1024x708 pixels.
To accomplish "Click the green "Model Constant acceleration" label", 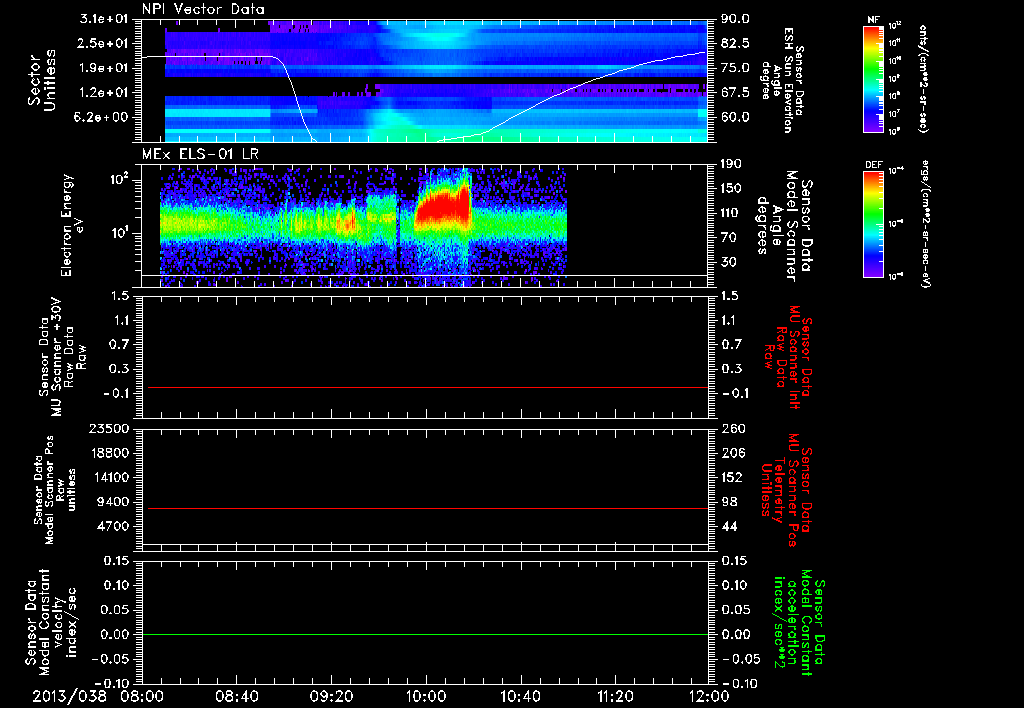I will 799,622.
